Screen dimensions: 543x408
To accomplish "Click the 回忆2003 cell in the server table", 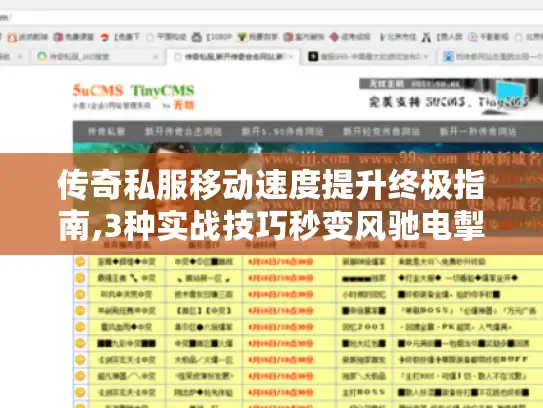I will pos(364,327).
